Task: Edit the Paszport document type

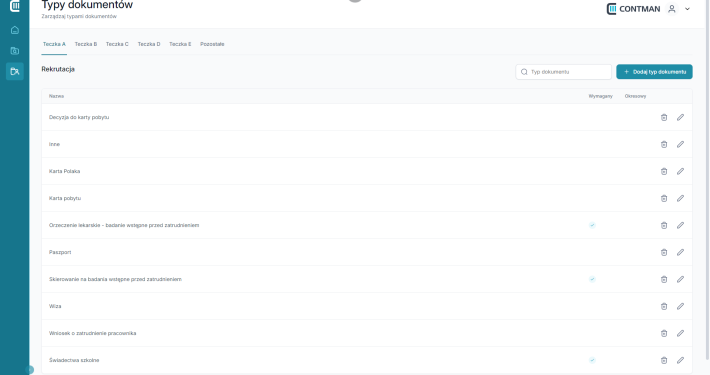Action: 680,252
